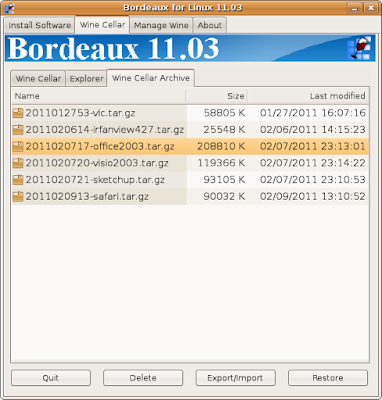This screenshot has height=400, width=382.
Task: Click the archive icon beside 2011020717-office2003.tar.gz
Action: tap(18, 146)
